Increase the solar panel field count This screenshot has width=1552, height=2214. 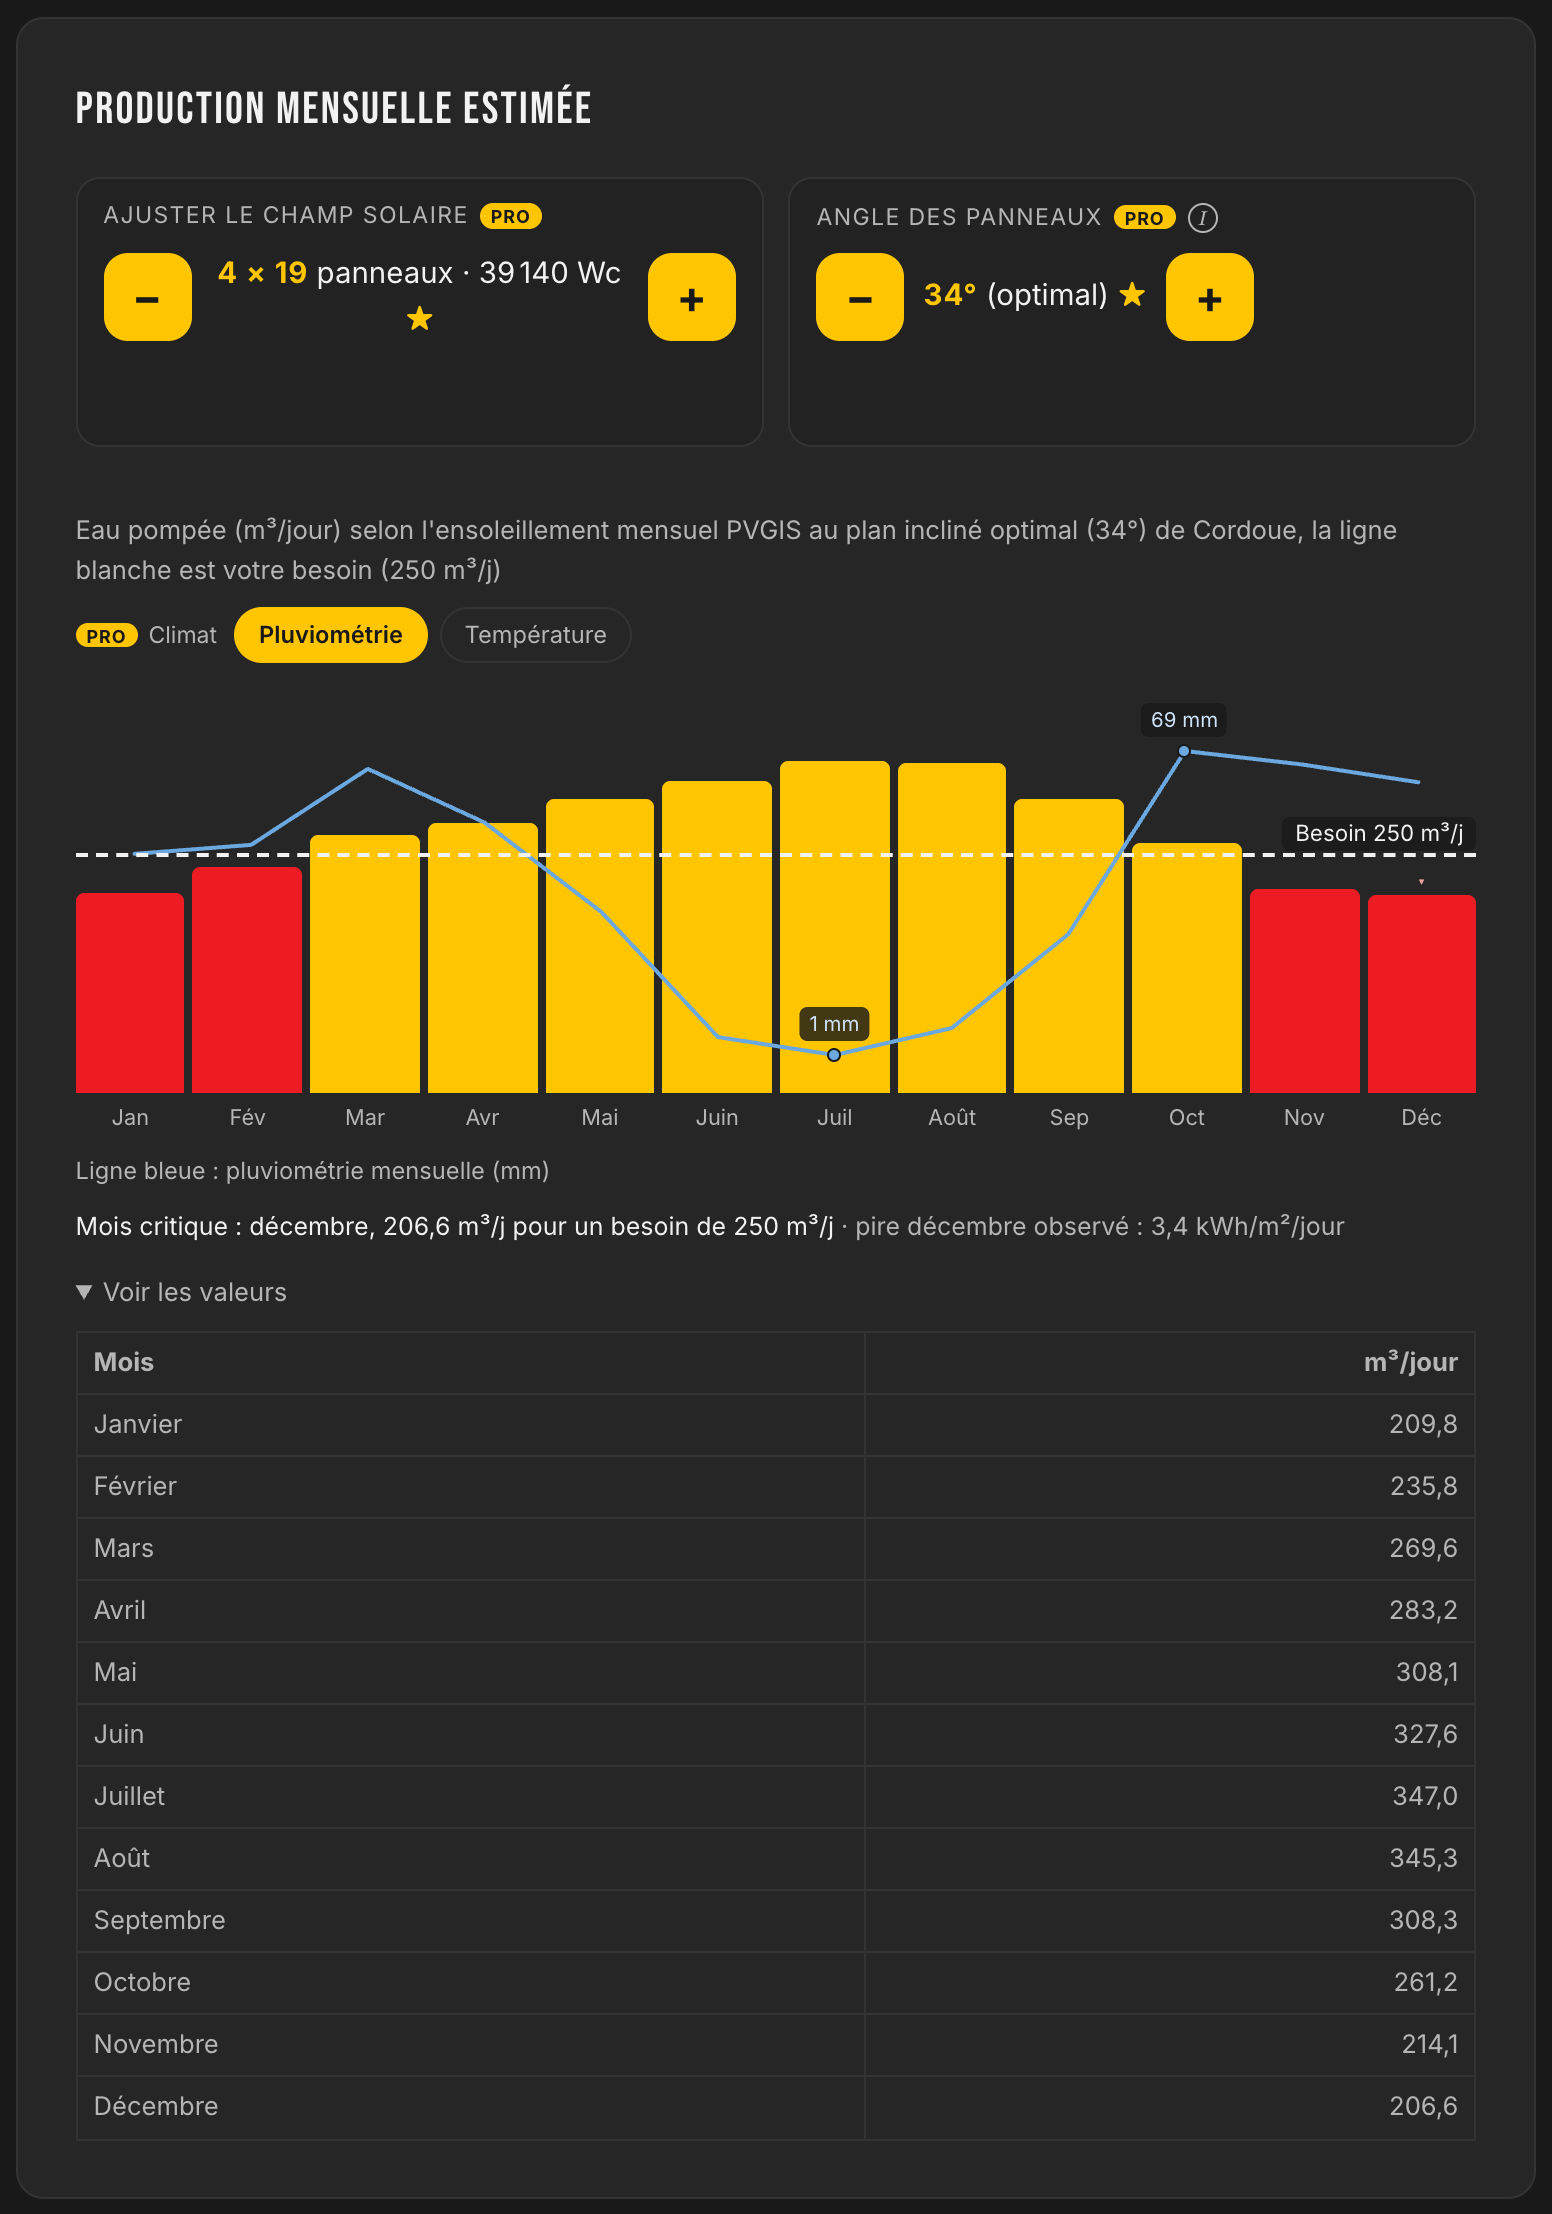[692, 297]
